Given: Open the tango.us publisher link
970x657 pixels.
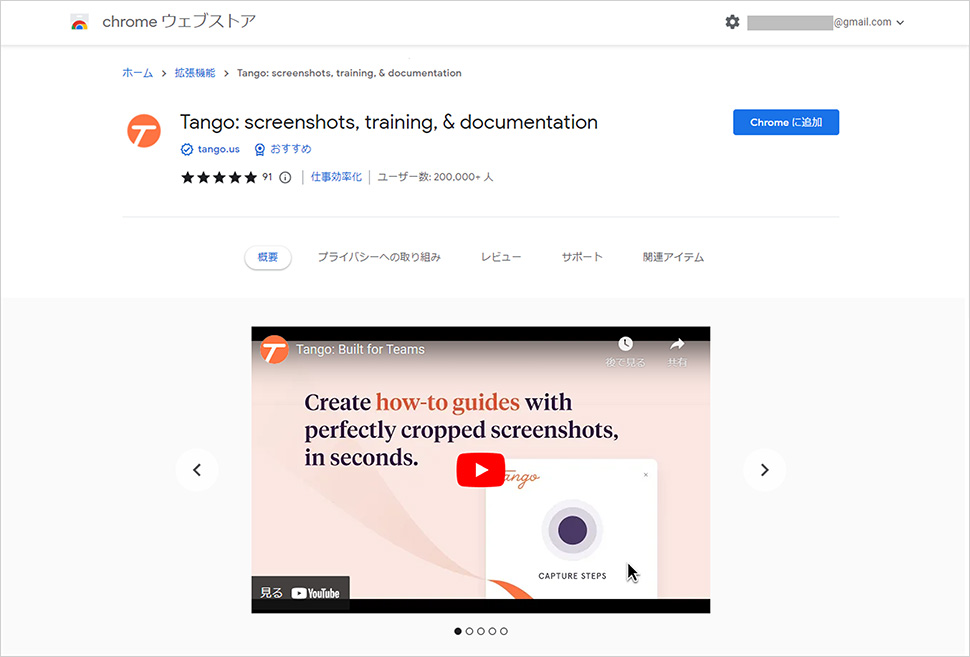Looking at the screenshot, I should [218, 149].
